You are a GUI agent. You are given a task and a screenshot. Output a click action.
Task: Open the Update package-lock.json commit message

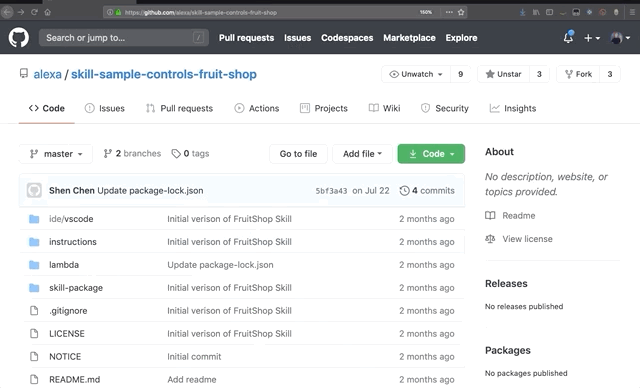click(x=150, y=191)
